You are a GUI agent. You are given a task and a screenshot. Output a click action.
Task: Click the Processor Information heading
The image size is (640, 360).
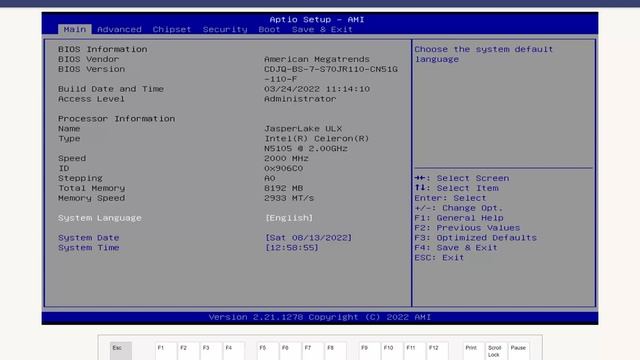[116, 119]
